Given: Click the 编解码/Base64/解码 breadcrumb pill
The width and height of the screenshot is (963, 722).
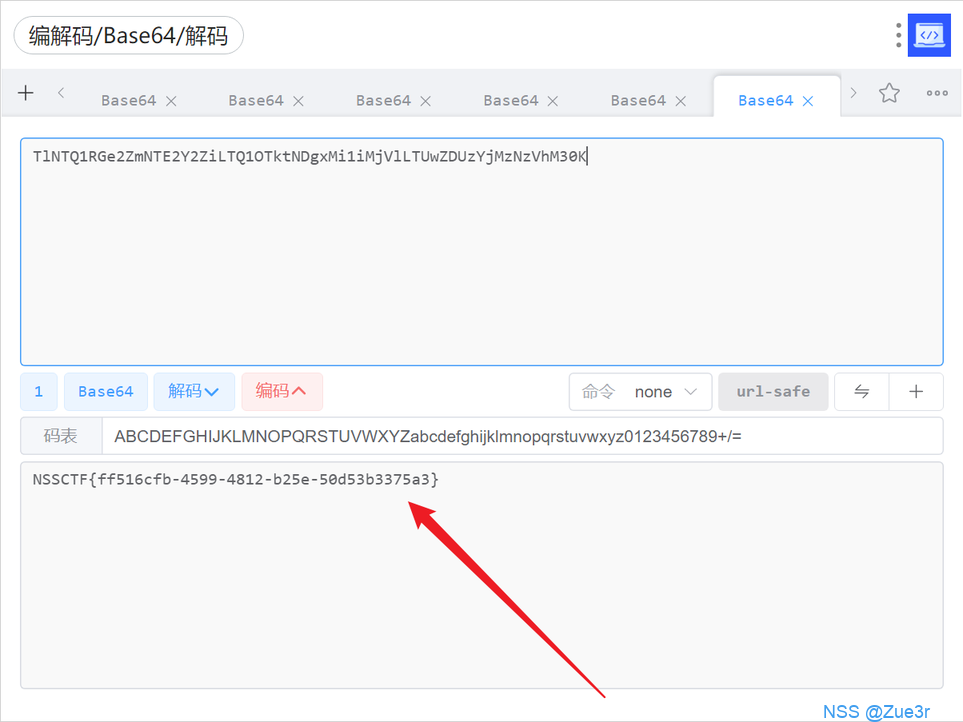Looking at the screenshot, I should pyautogui.click(x=128, y=37).
